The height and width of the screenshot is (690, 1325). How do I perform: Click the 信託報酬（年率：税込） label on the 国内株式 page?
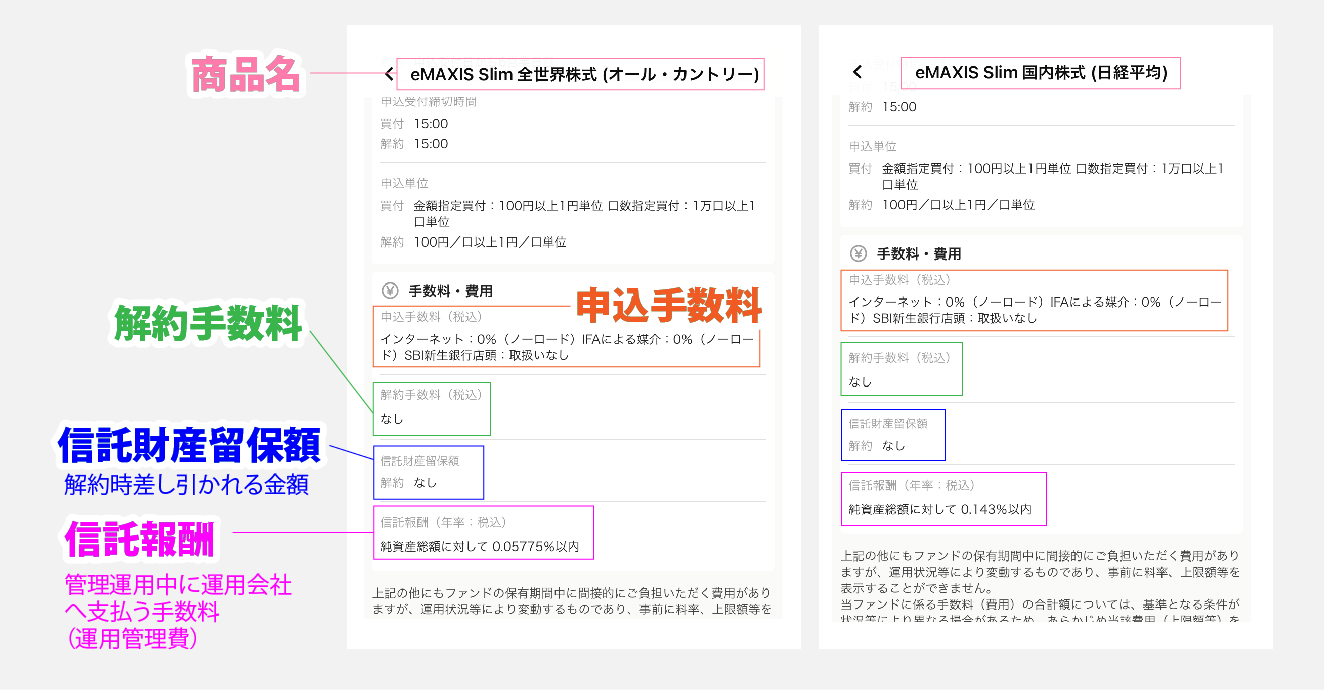(913, 486)
